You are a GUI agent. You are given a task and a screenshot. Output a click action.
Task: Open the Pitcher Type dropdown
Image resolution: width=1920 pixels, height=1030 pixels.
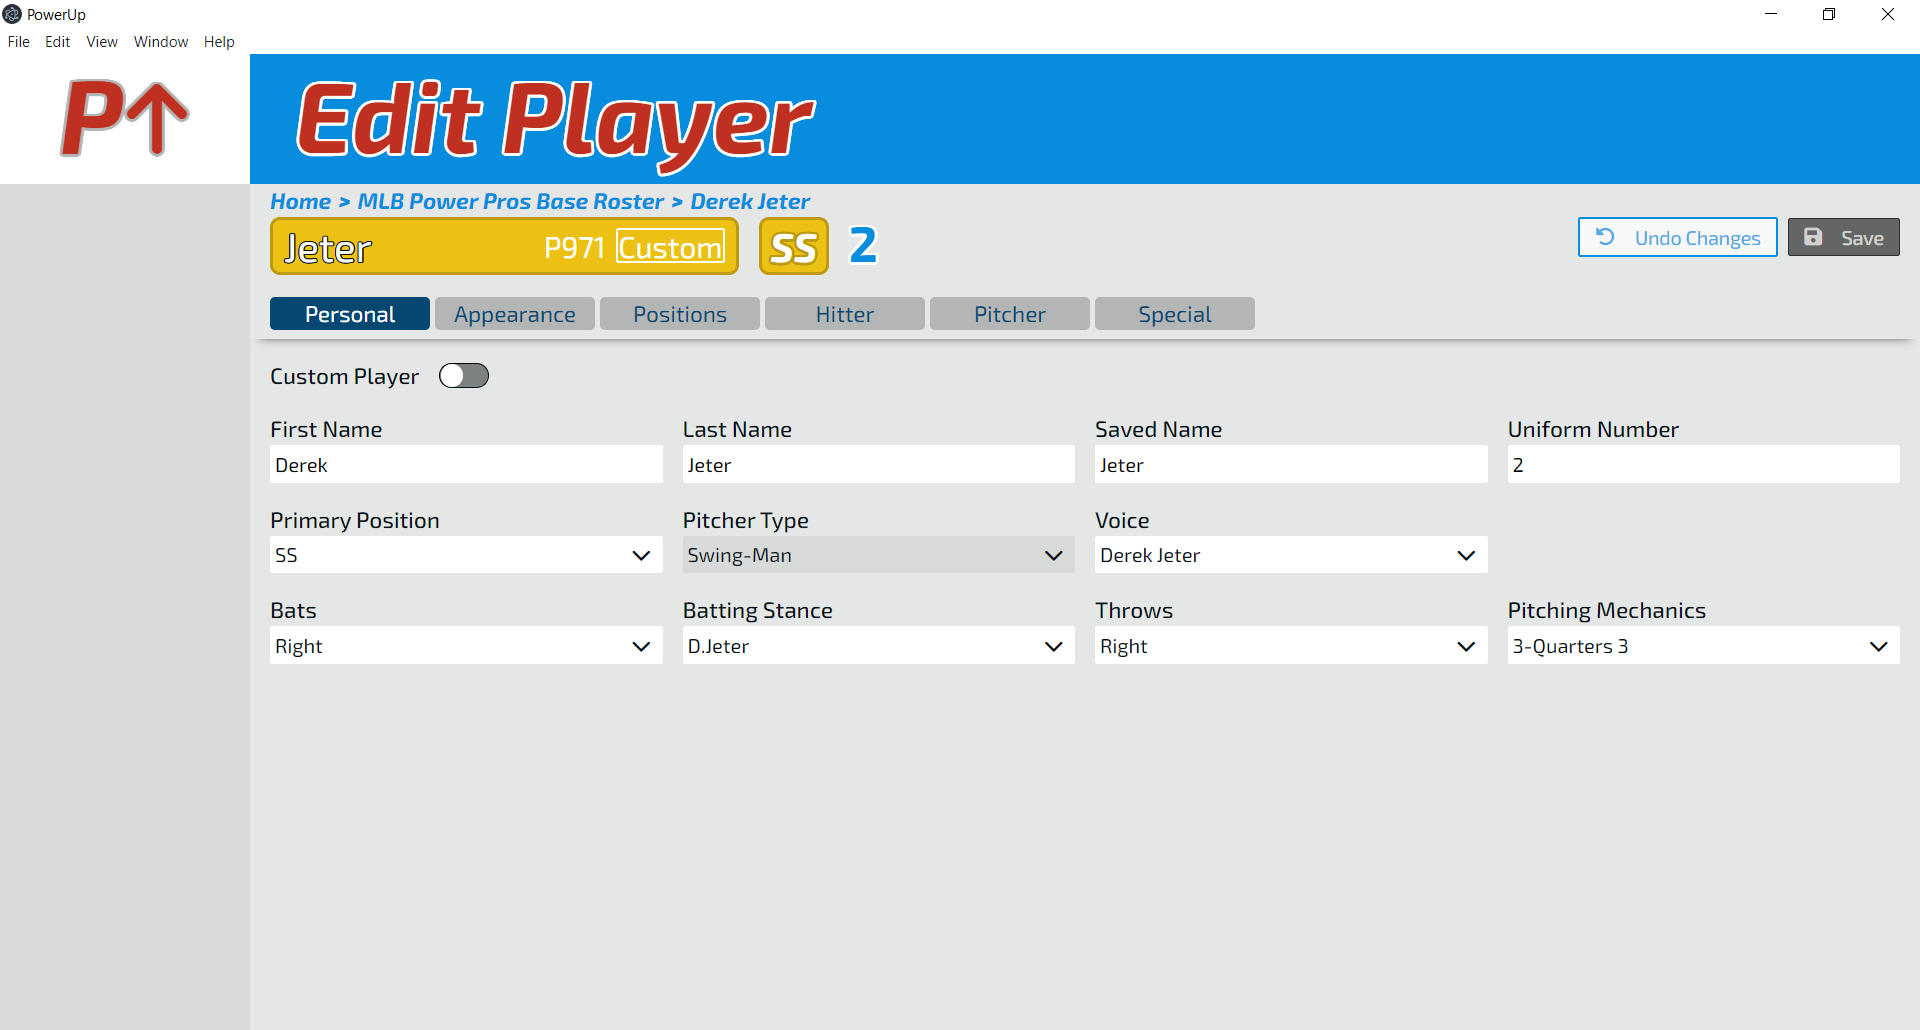tap(878, 555)
